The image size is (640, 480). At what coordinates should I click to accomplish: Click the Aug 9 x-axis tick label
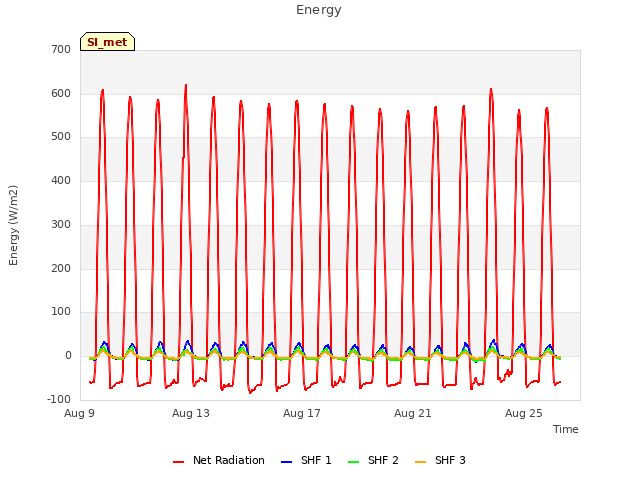click(79, 413)
